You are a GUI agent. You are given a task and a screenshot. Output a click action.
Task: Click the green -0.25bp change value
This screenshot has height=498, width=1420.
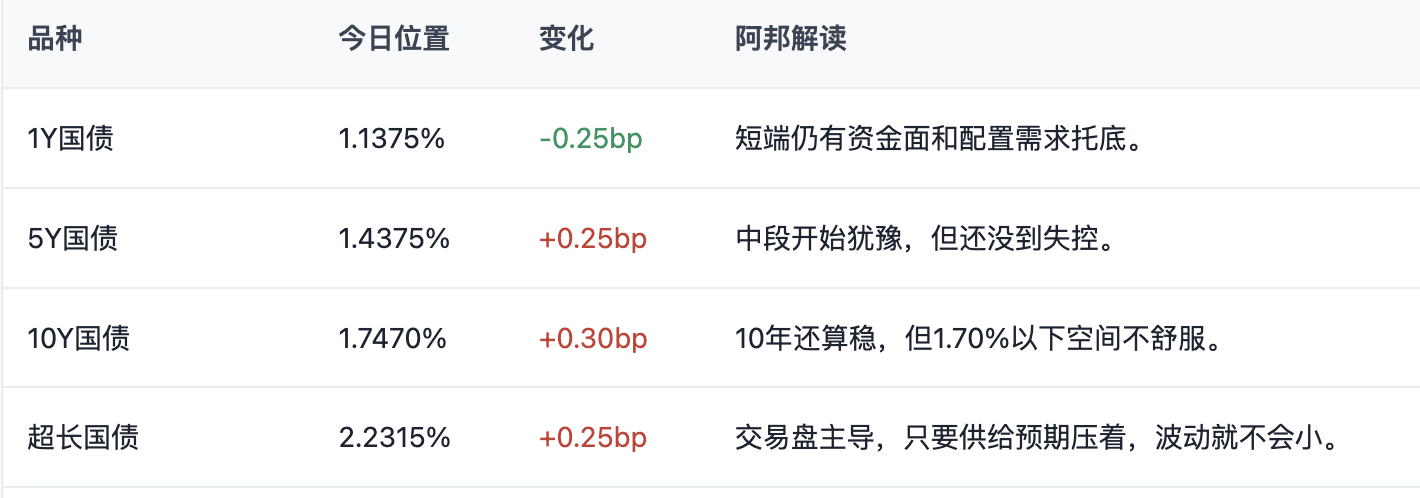click(591, 138)
